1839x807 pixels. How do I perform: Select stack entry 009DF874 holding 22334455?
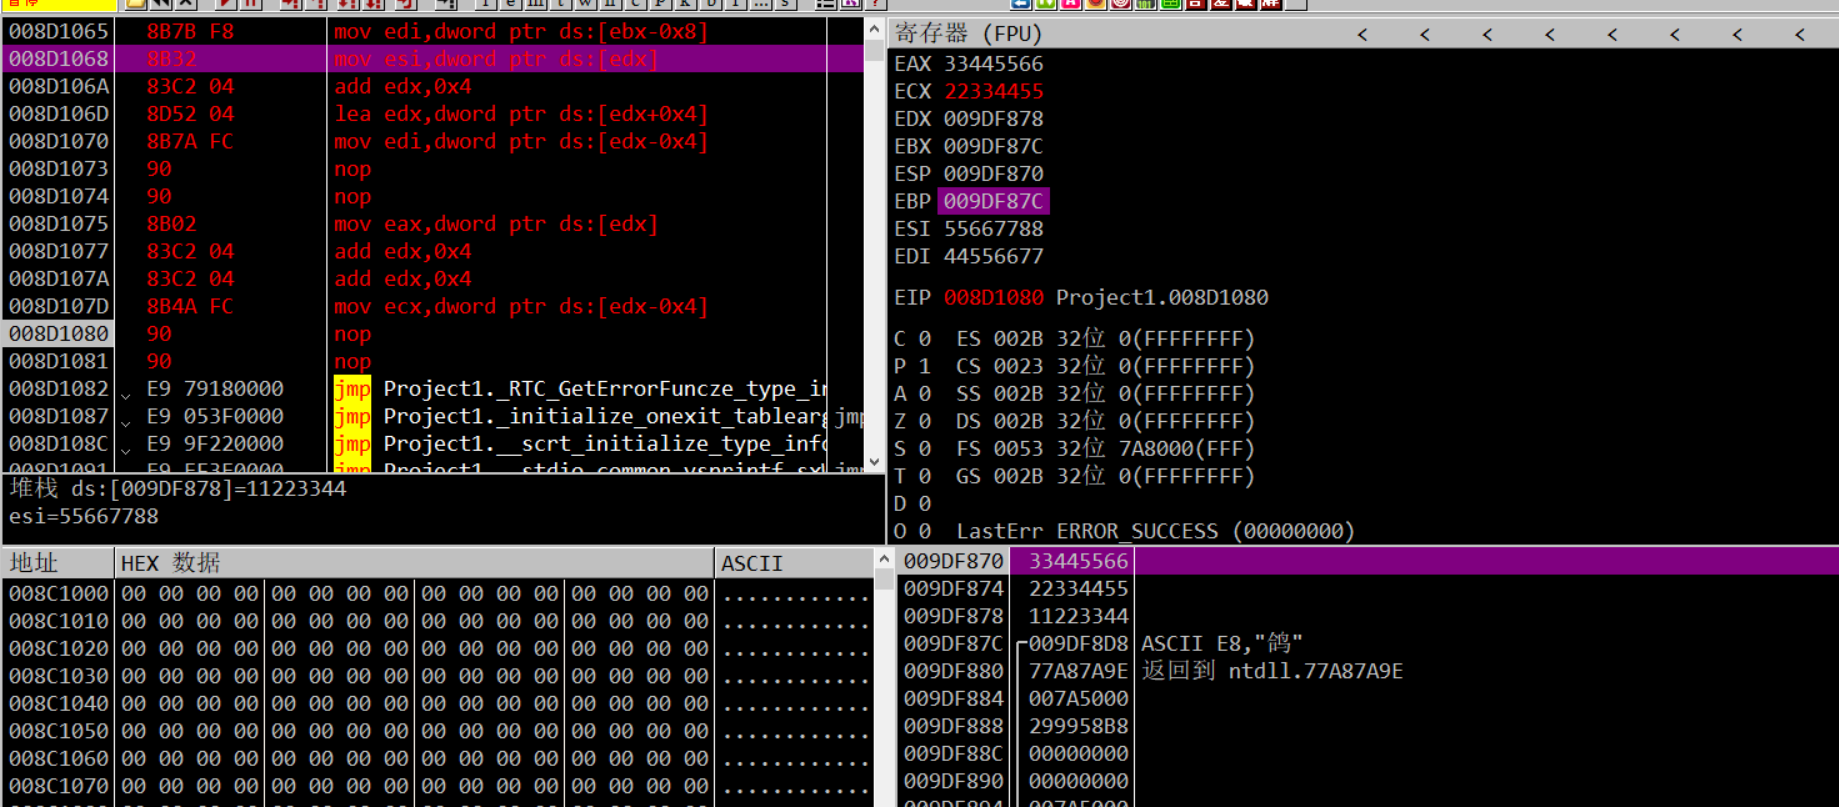pyautogui.click(x=1370, y=589)
